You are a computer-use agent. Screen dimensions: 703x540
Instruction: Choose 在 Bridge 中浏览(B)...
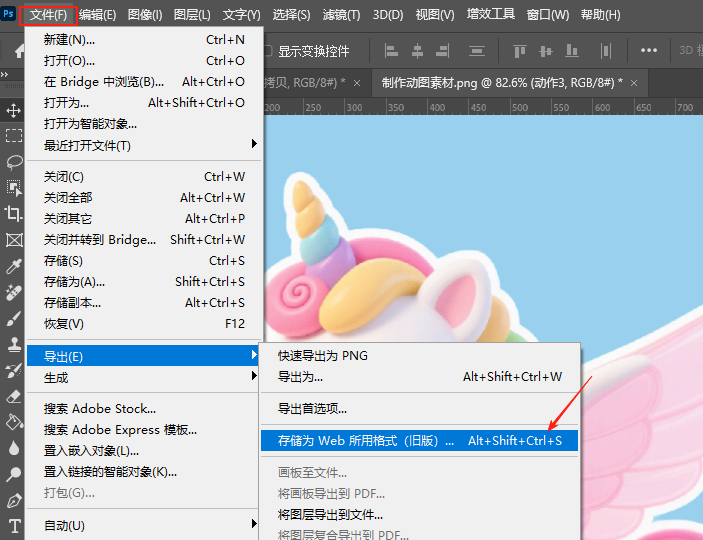click(x=143, y=81)
